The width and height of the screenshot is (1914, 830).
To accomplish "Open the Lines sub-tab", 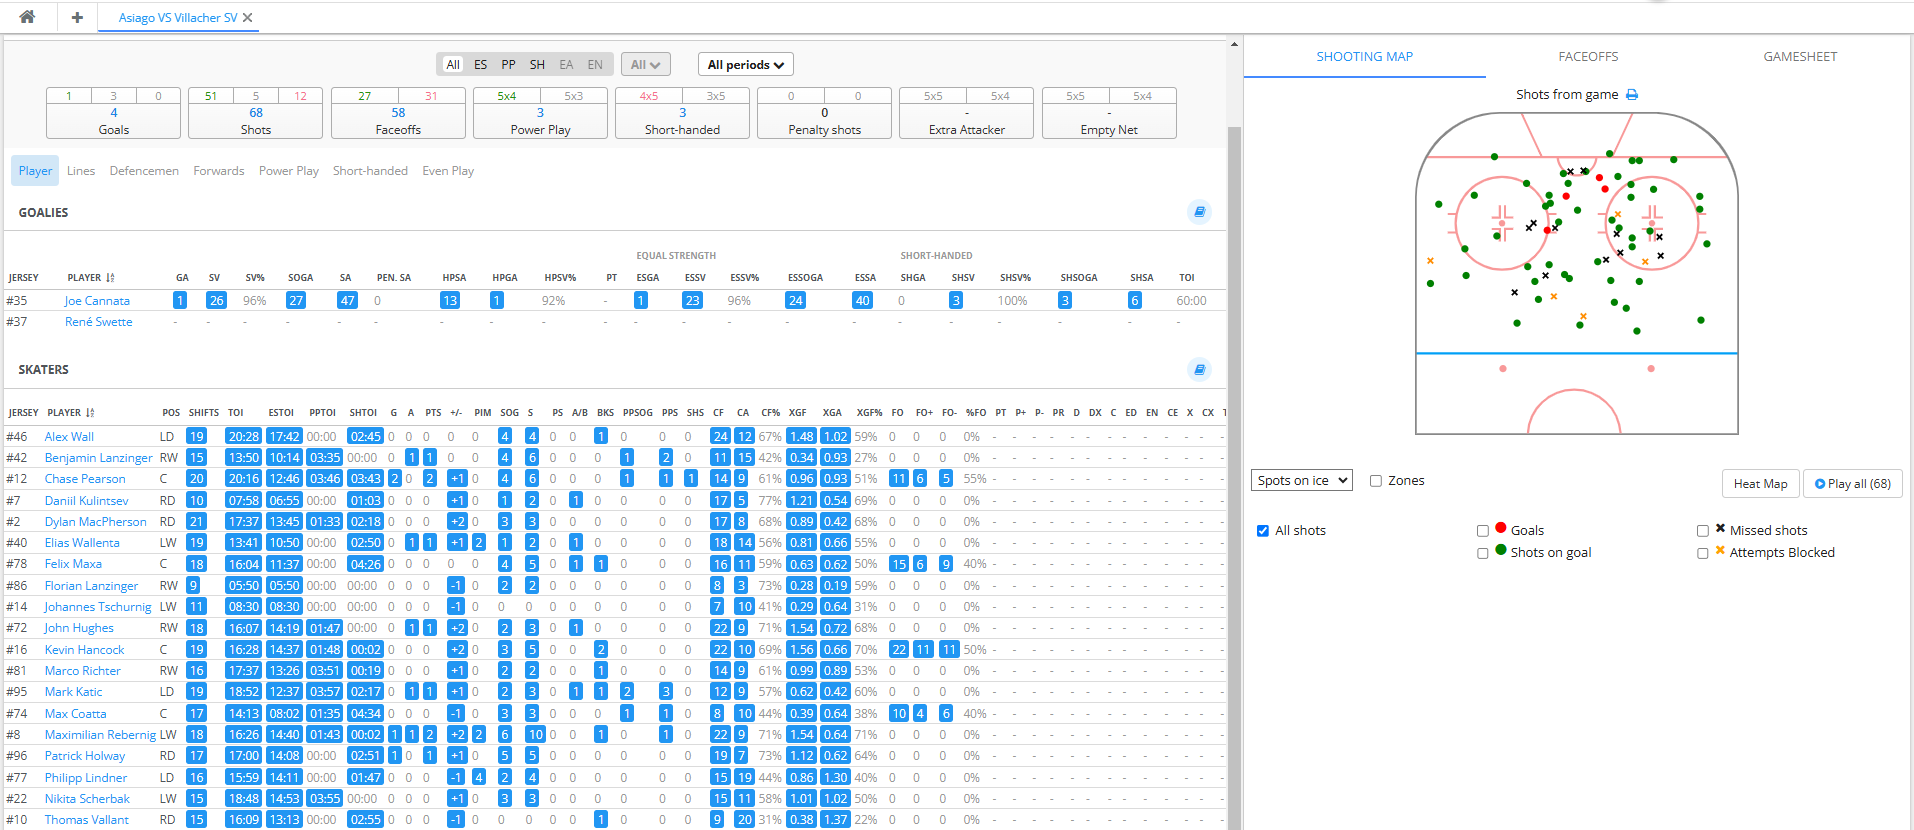I will click(81, 171).
